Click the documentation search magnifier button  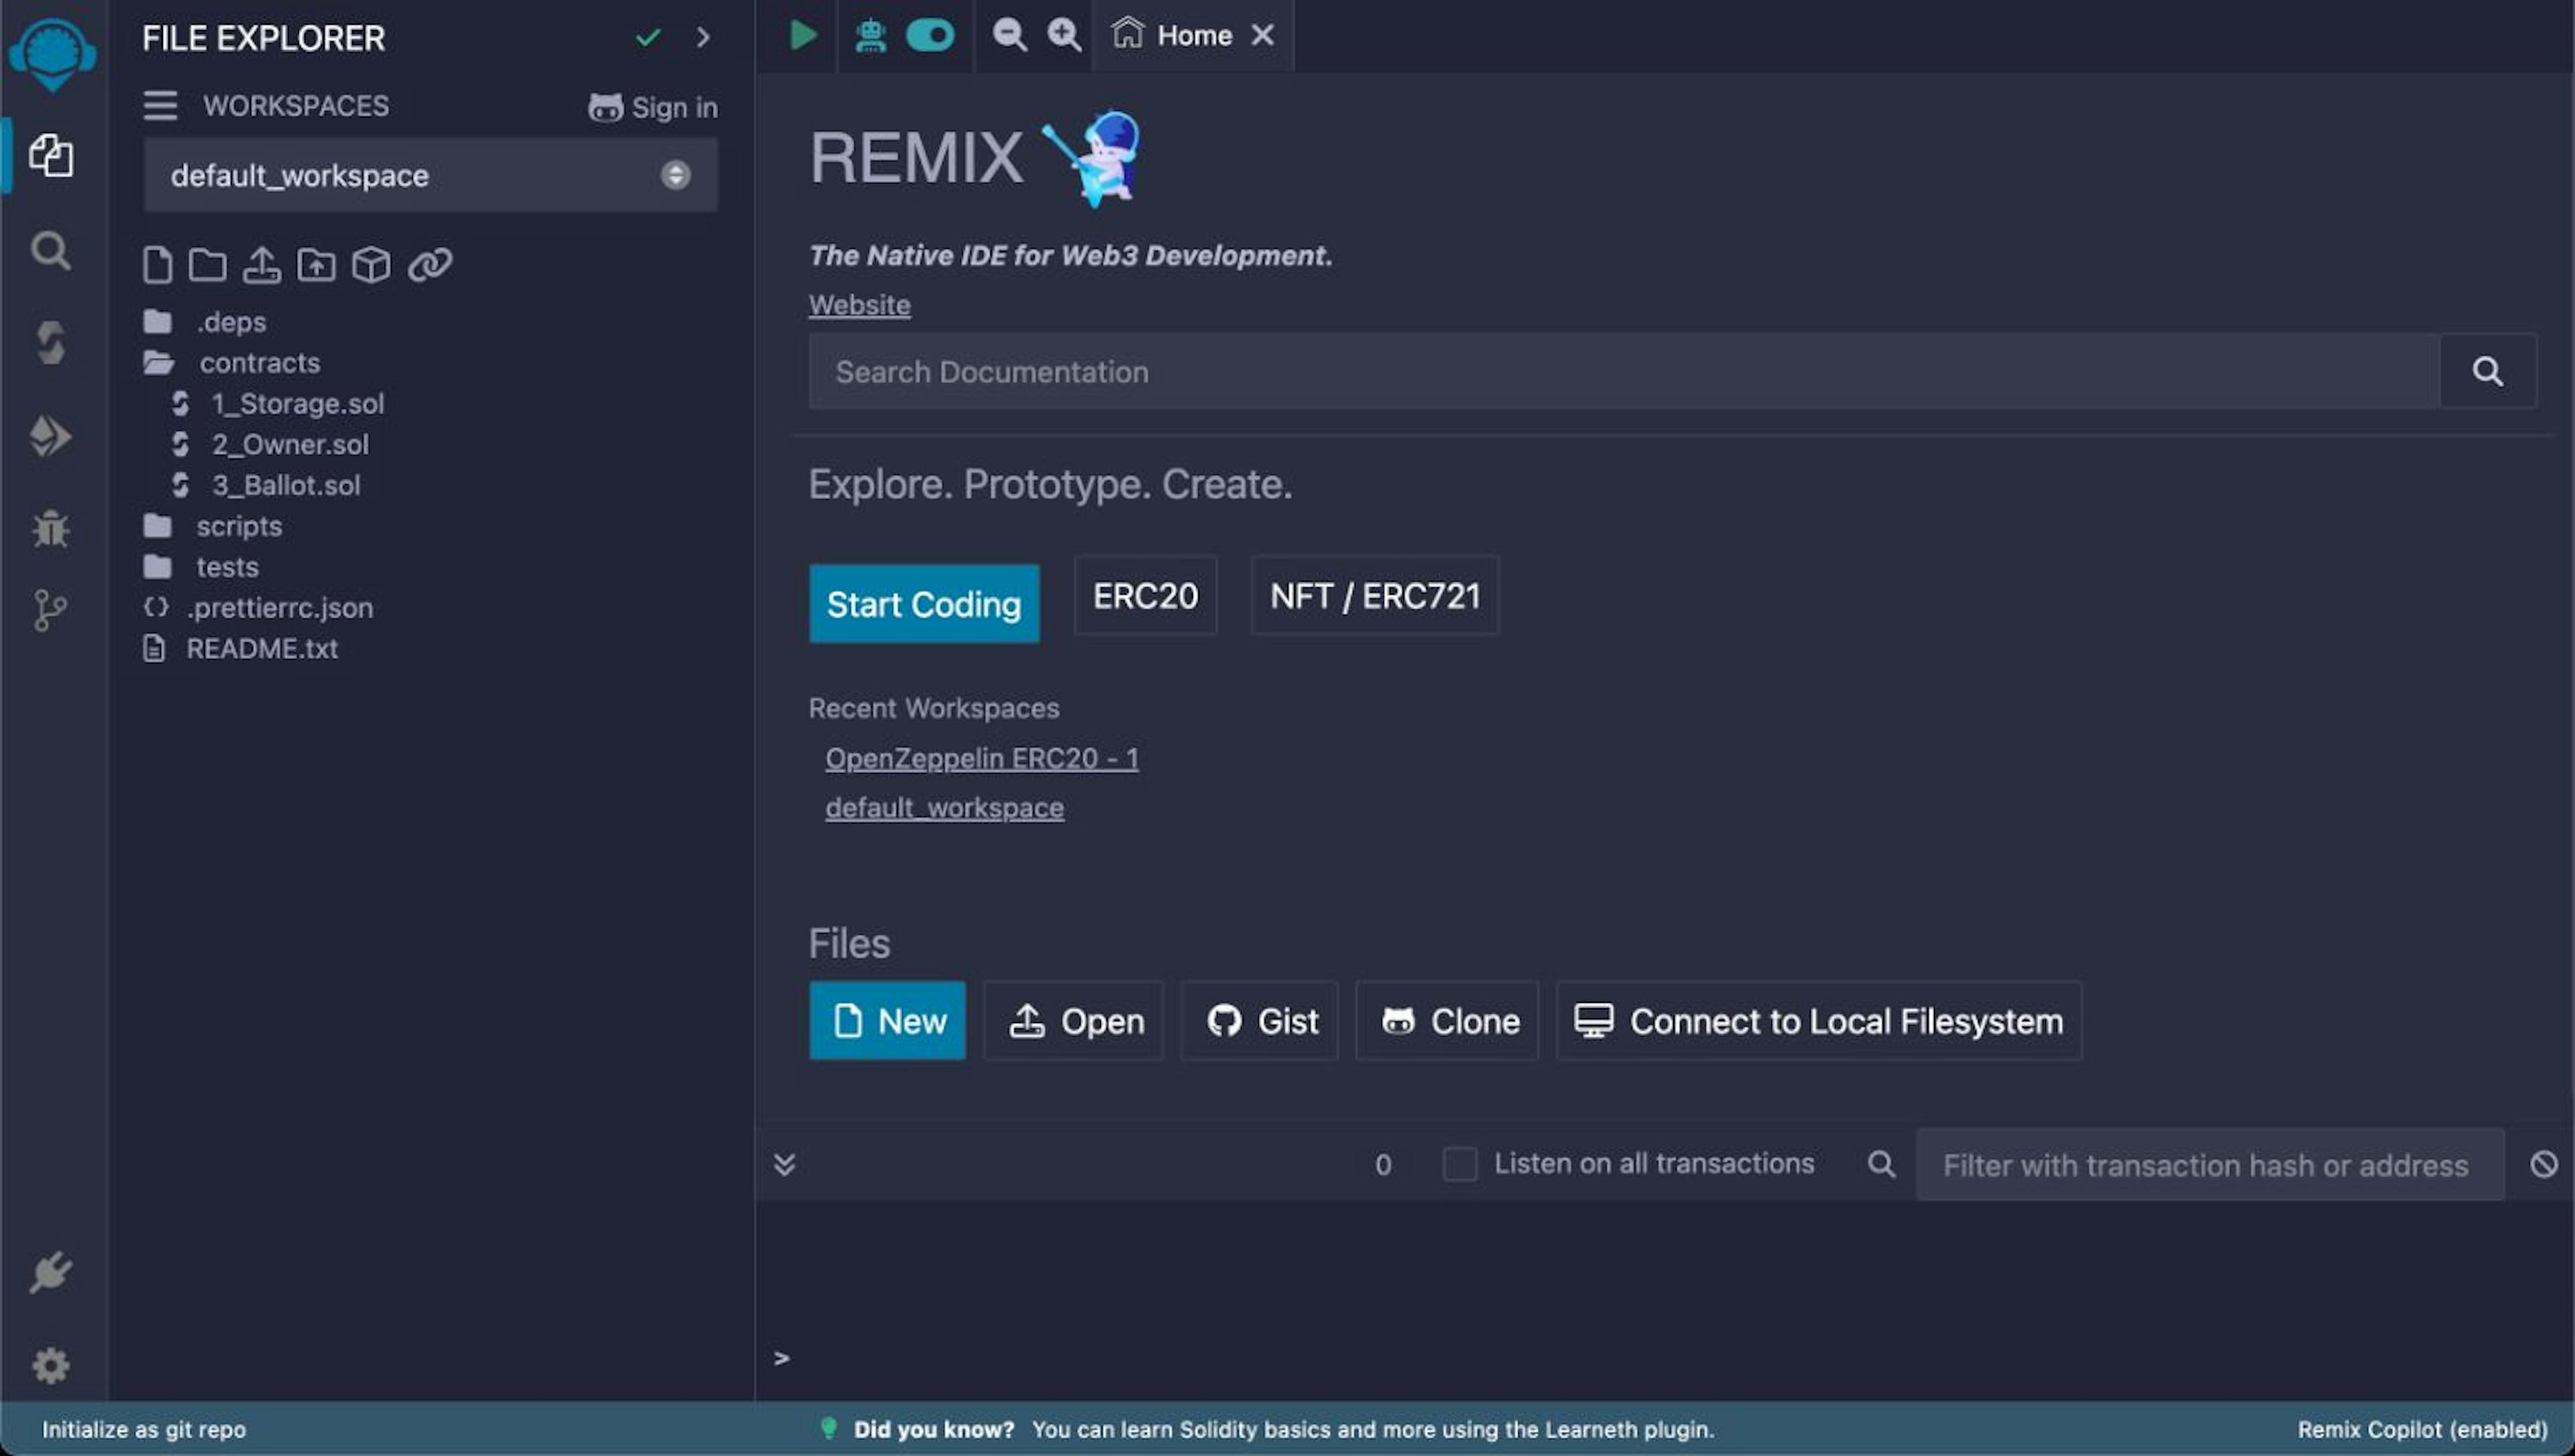[2487, 372]
